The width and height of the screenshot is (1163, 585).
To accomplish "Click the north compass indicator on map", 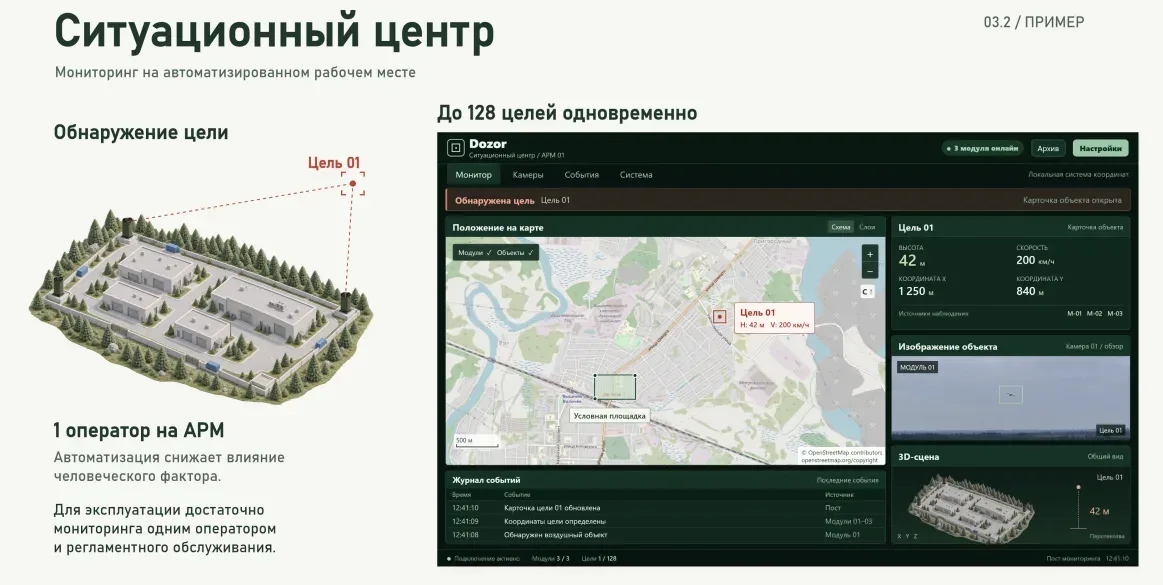I will pos(867,292).
